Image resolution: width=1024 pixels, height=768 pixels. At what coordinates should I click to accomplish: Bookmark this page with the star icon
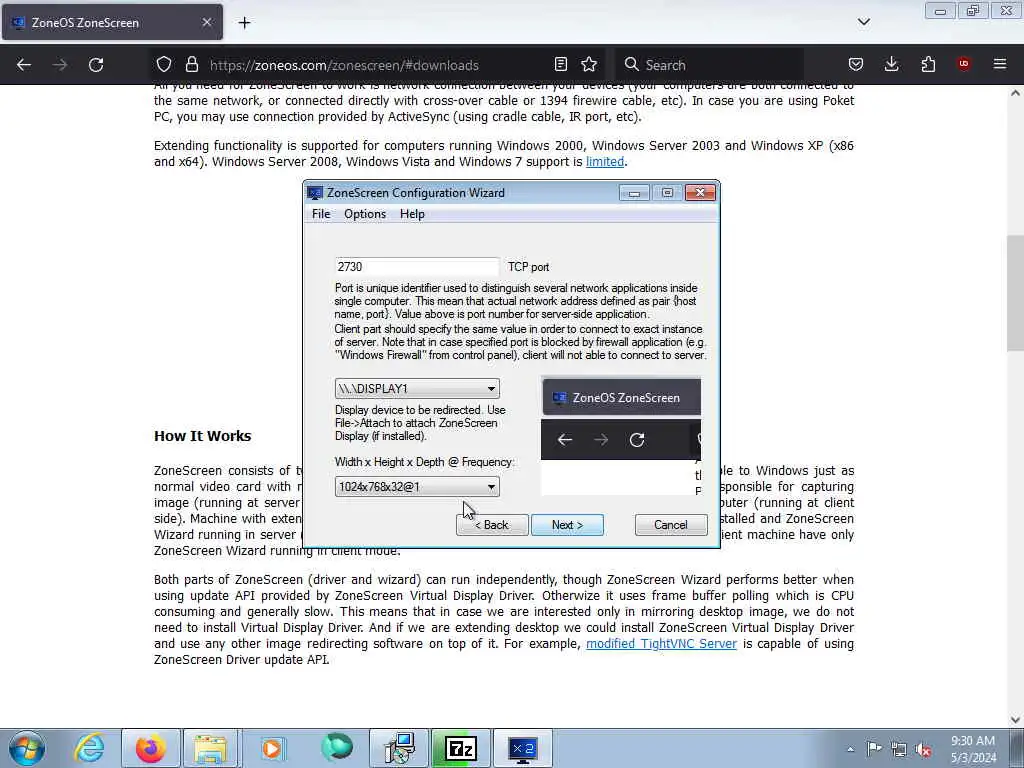[589, 65]
